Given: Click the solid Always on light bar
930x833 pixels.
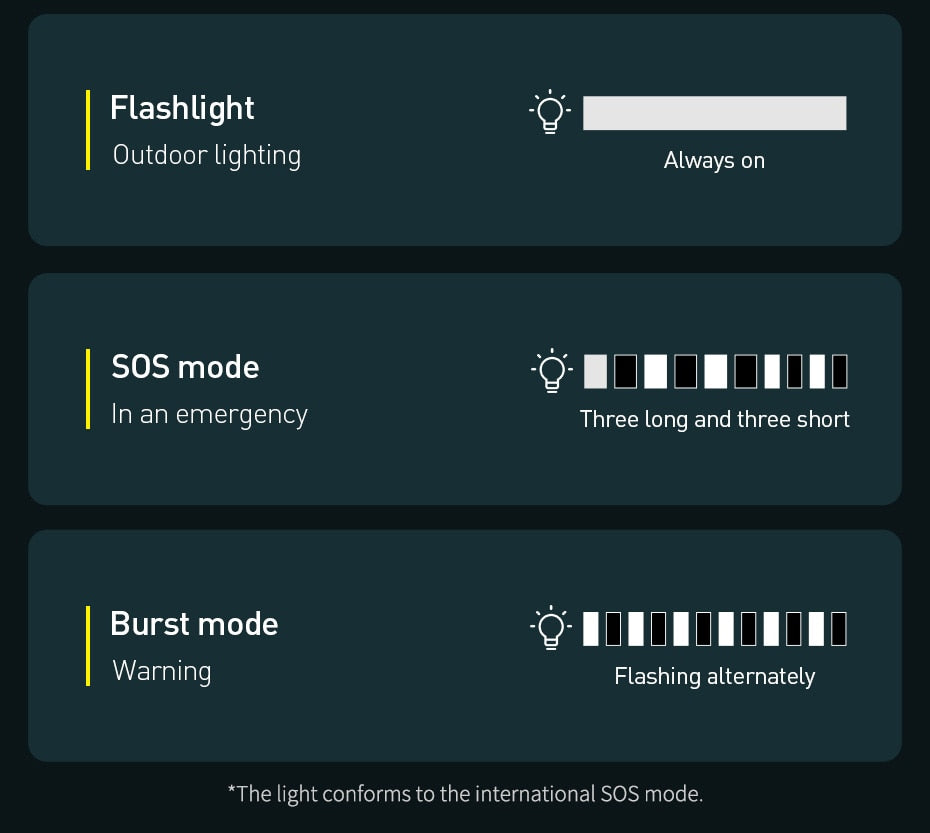Looking at the screenshot, I should [x=714, y=113].
